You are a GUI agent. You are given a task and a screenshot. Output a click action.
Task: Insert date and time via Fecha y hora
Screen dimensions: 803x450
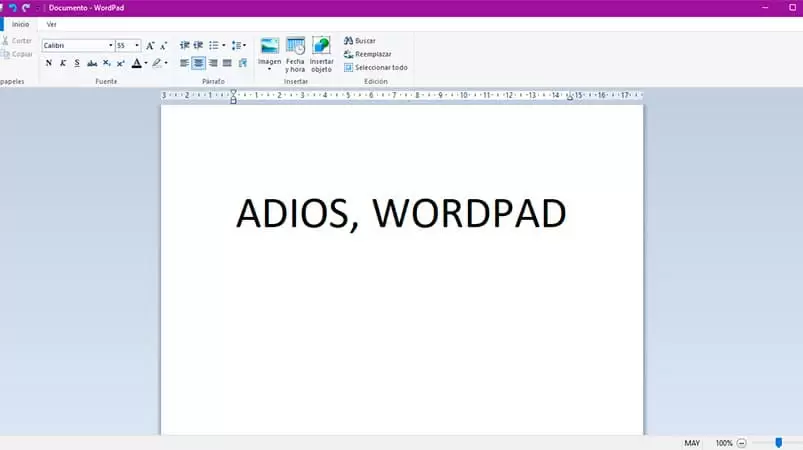coord(295,46)
